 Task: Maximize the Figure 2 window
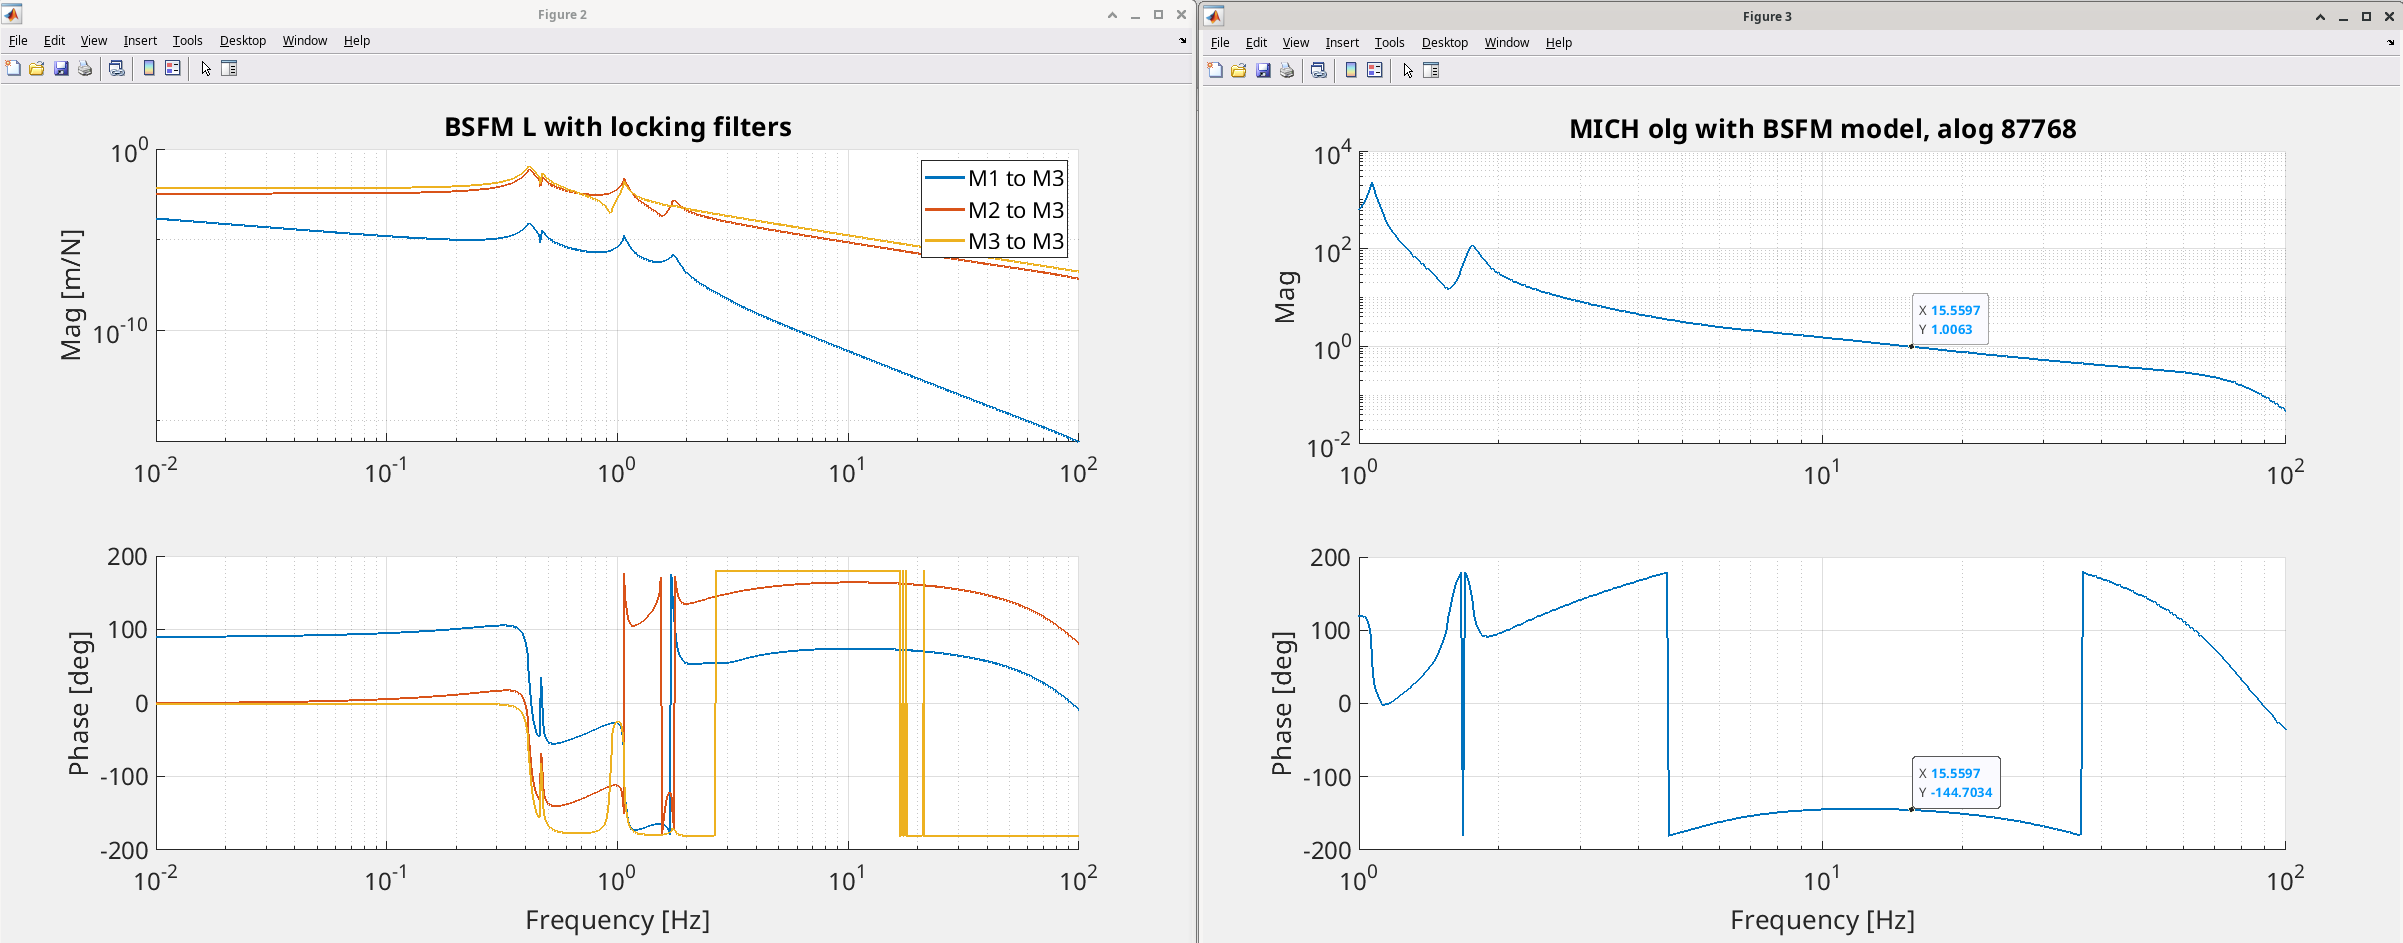(1158, 15)
